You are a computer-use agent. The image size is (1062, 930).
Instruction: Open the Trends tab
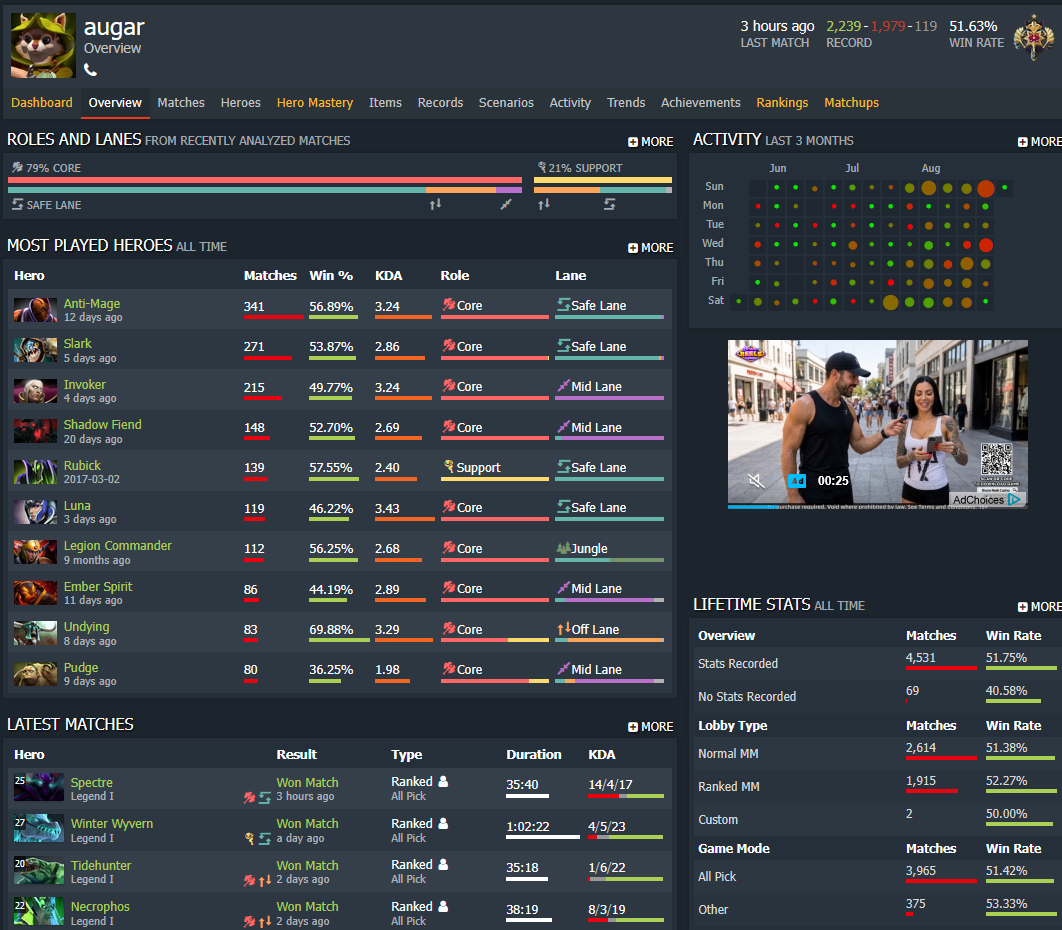coord(626,102)
